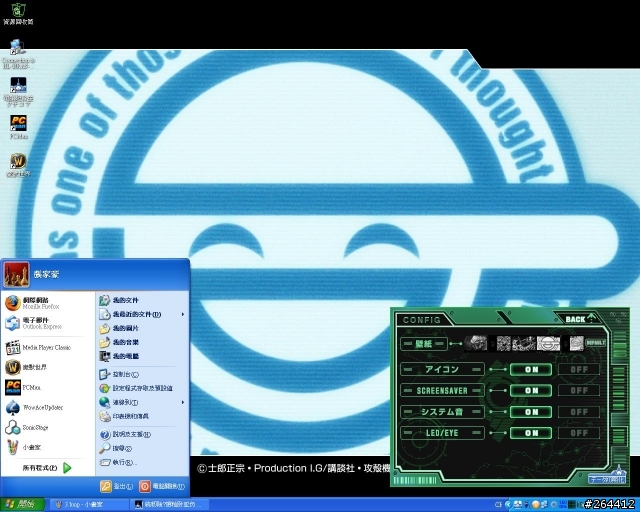This screenshot has width=640, height=512.
Task: Open 搜尋 (Search) from Start menu
Action: coord(142,448)
